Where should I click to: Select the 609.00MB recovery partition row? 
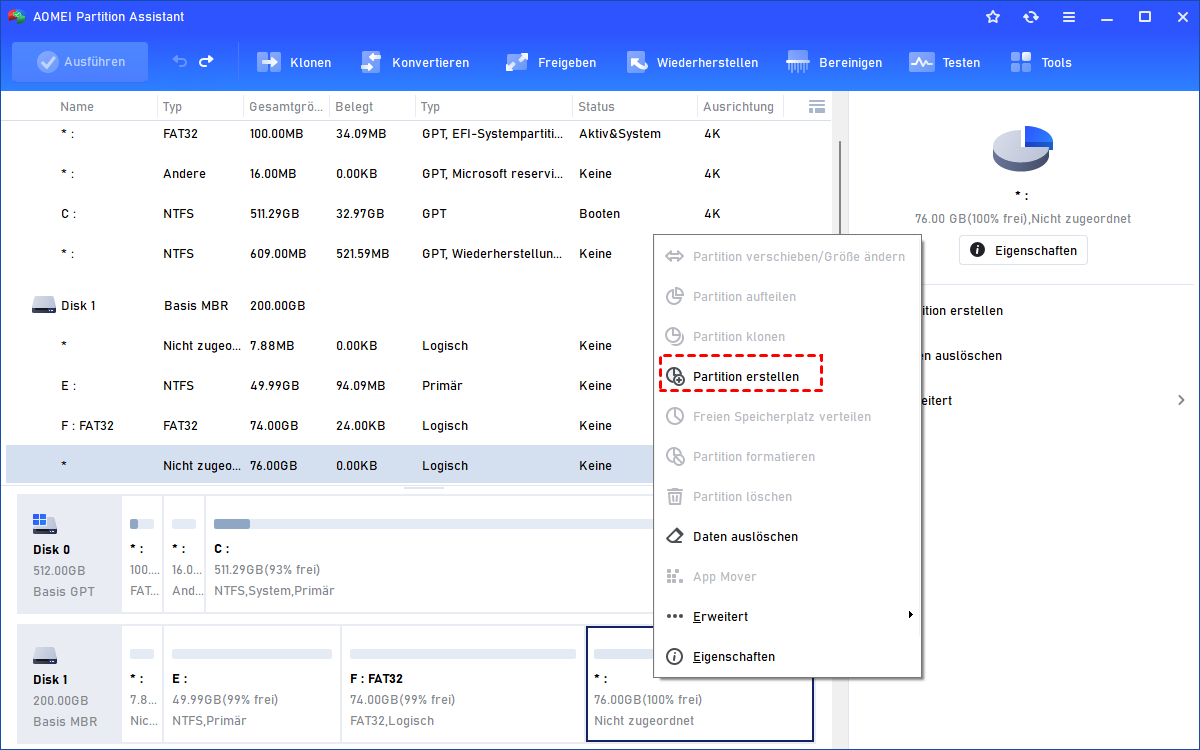(330, 254)
